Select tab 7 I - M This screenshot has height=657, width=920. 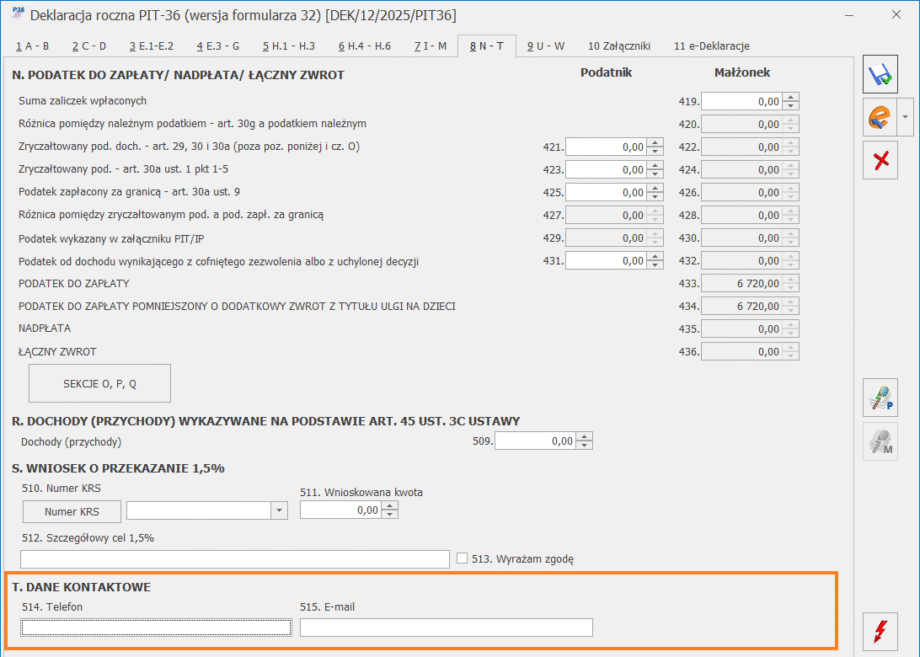431,46
